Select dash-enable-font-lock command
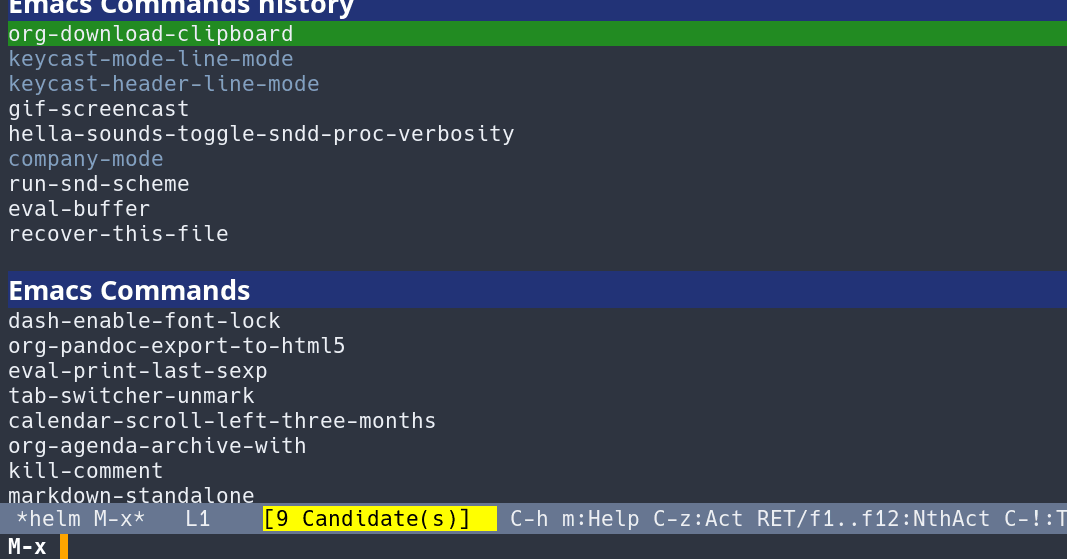 [x=144, y=321]
